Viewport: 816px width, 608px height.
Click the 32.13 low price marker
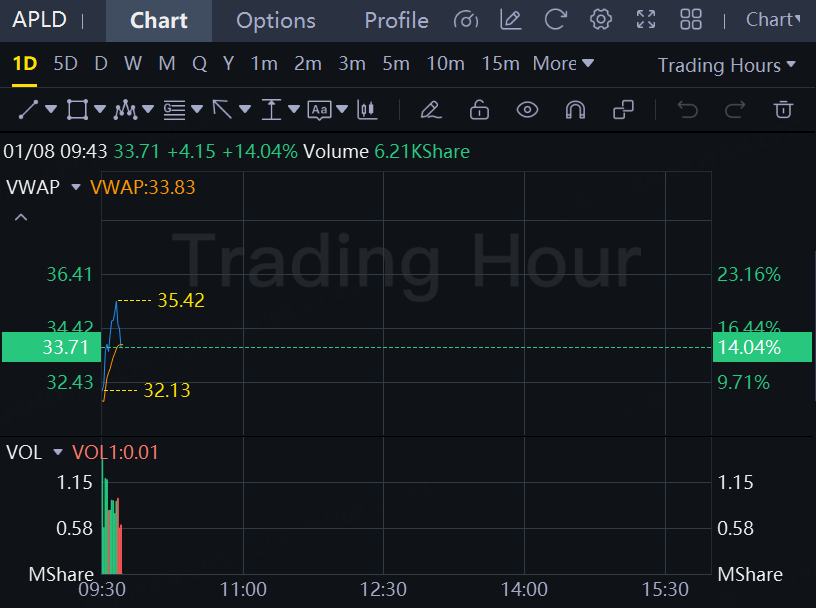click(167, 390)
